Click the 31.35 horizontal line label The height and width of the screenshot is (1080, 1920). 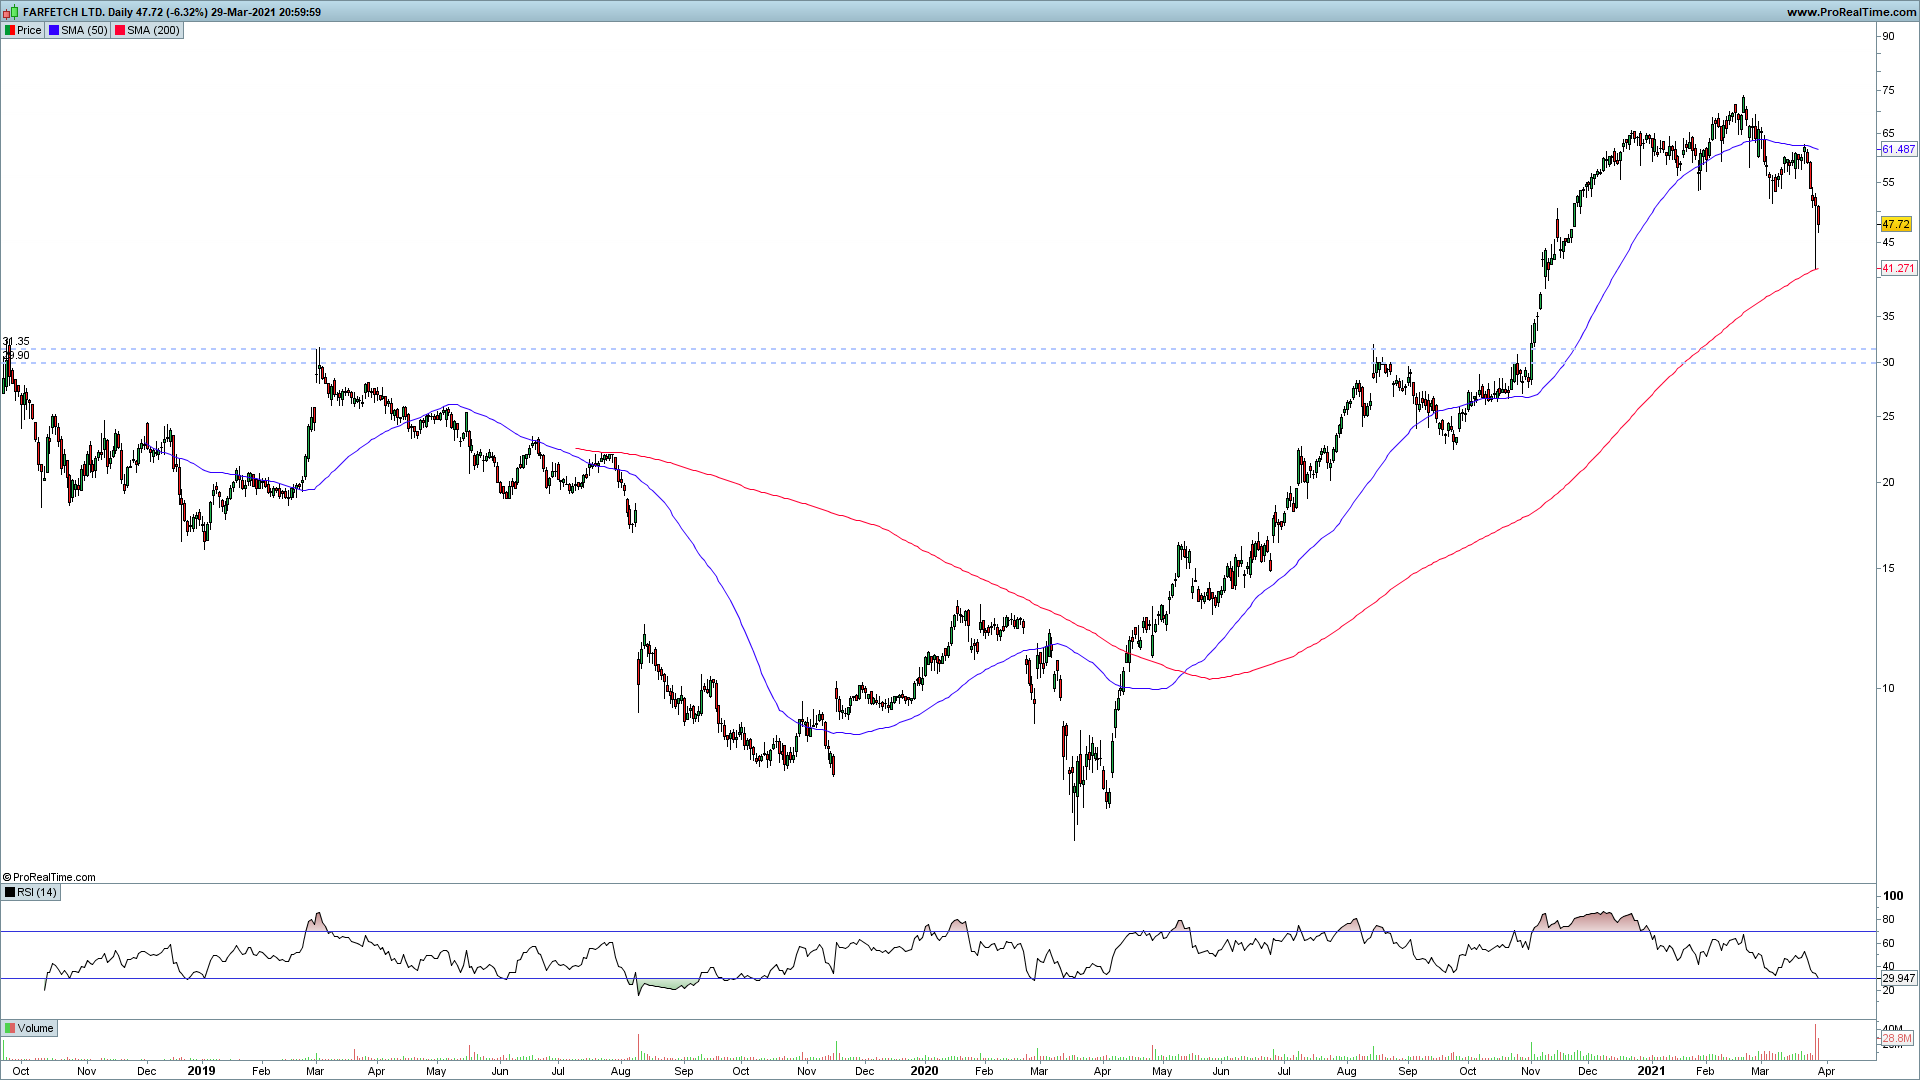pyautogui.click(x=16, y=342)
